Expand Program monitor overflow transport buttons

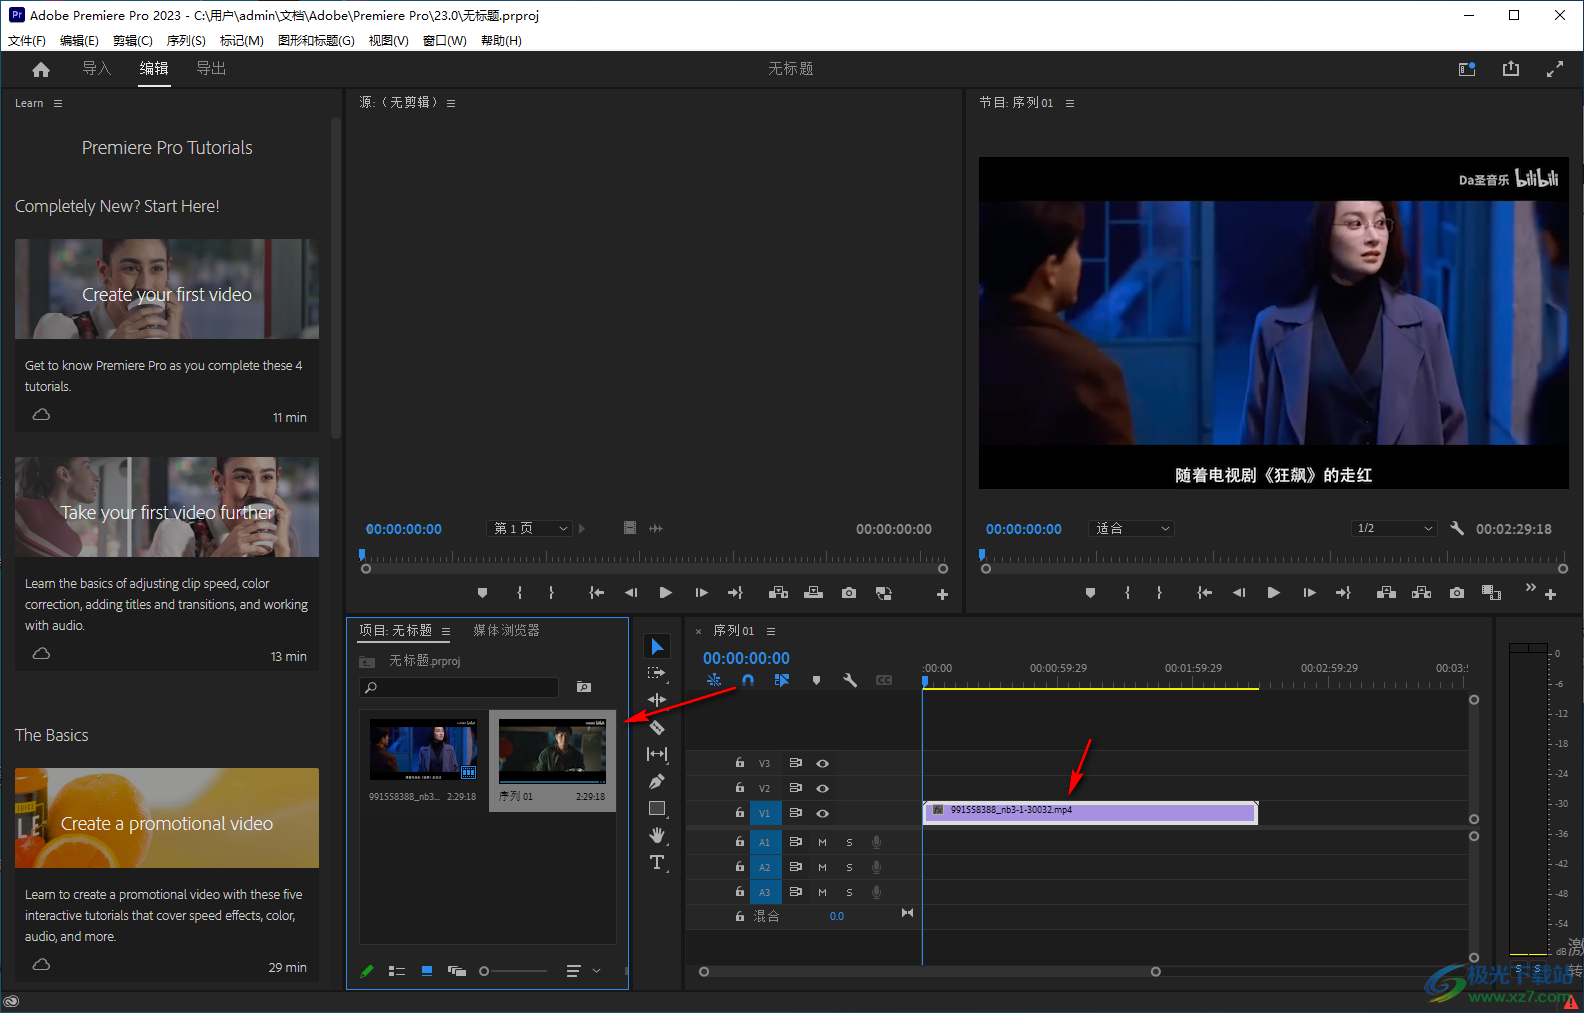(1530, 587)
